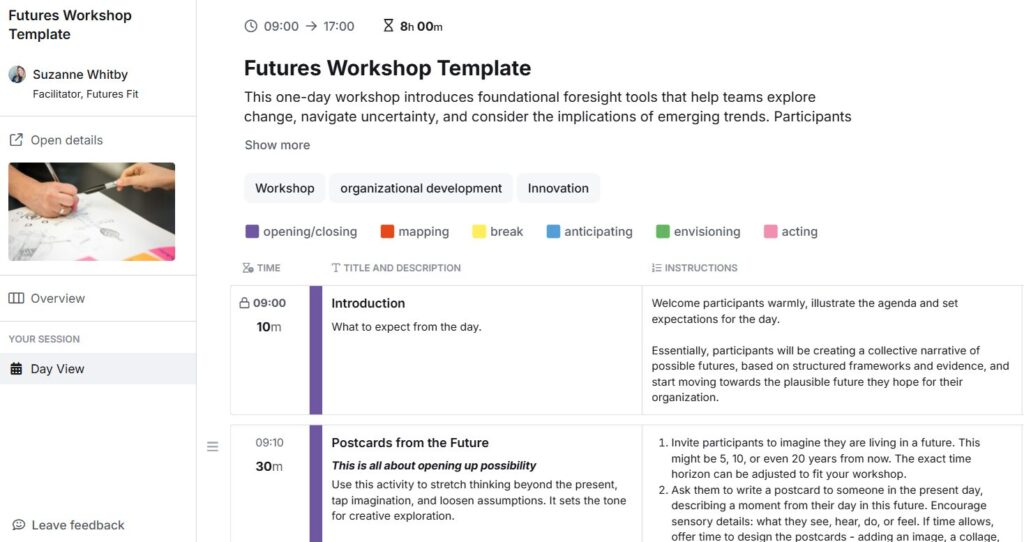Click the Leave feedback chat icon
The height and width of the screenshot is (542, 1024).
[18, 525]
